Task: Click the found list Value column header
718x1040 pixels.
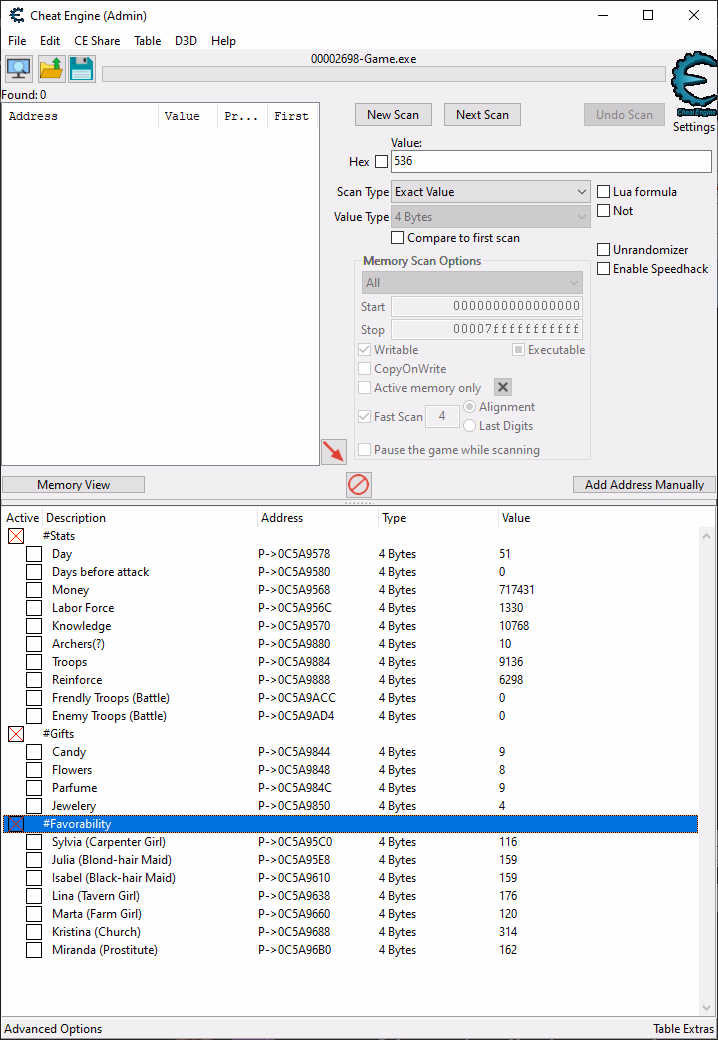Action: pyautogui.click(x=188, y=116)
